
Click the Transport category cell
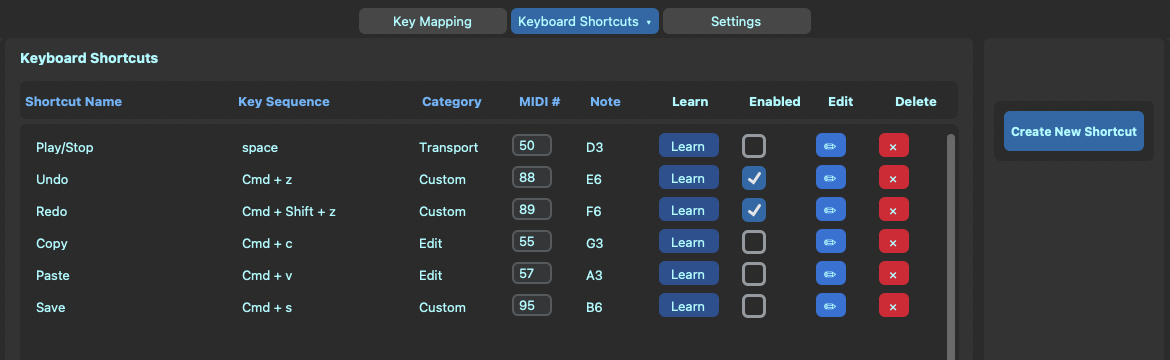point(448,147)
